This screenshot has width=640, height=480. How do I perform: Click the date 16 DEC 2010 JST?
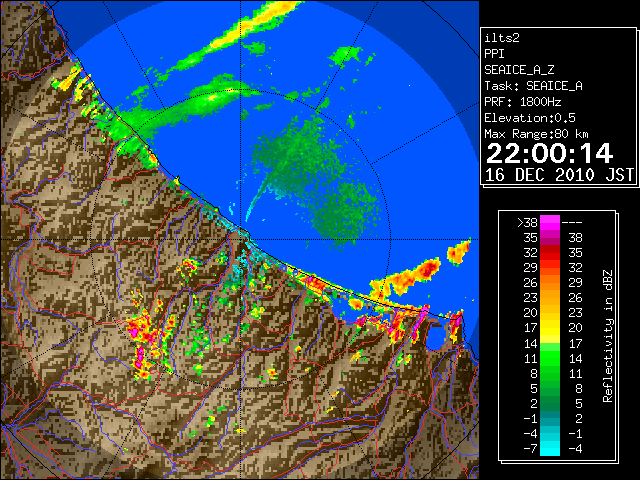click(x=559, y=175)
